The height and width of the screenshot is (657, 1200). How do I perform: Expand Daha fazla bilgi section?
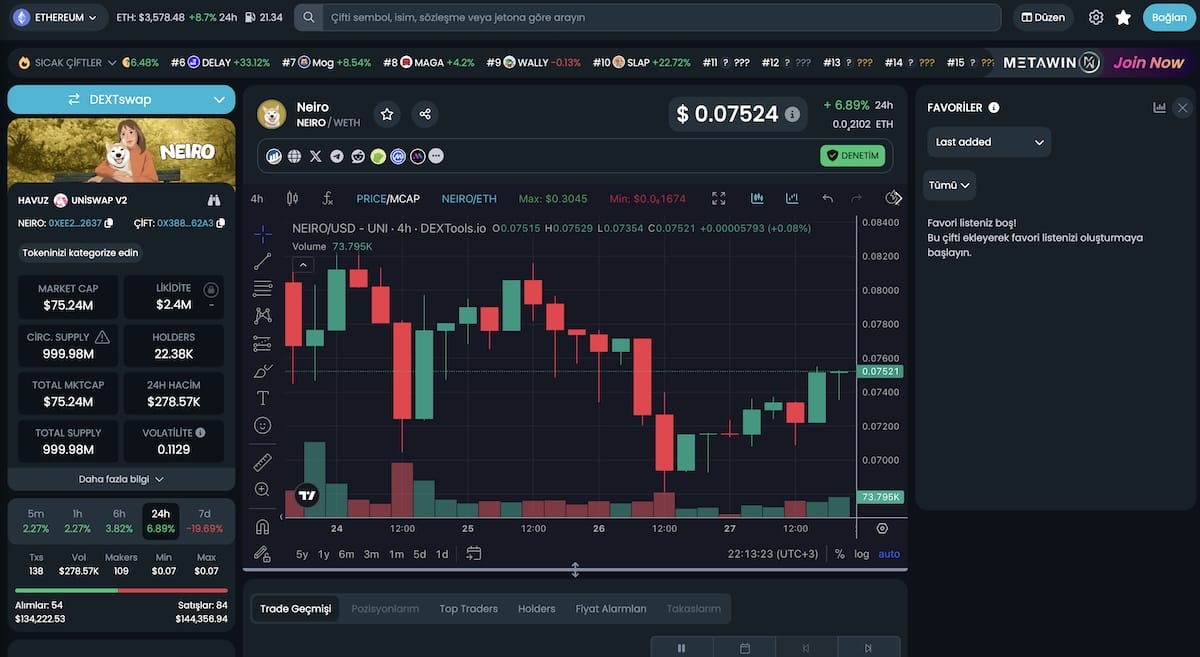(x=121, y=479)
